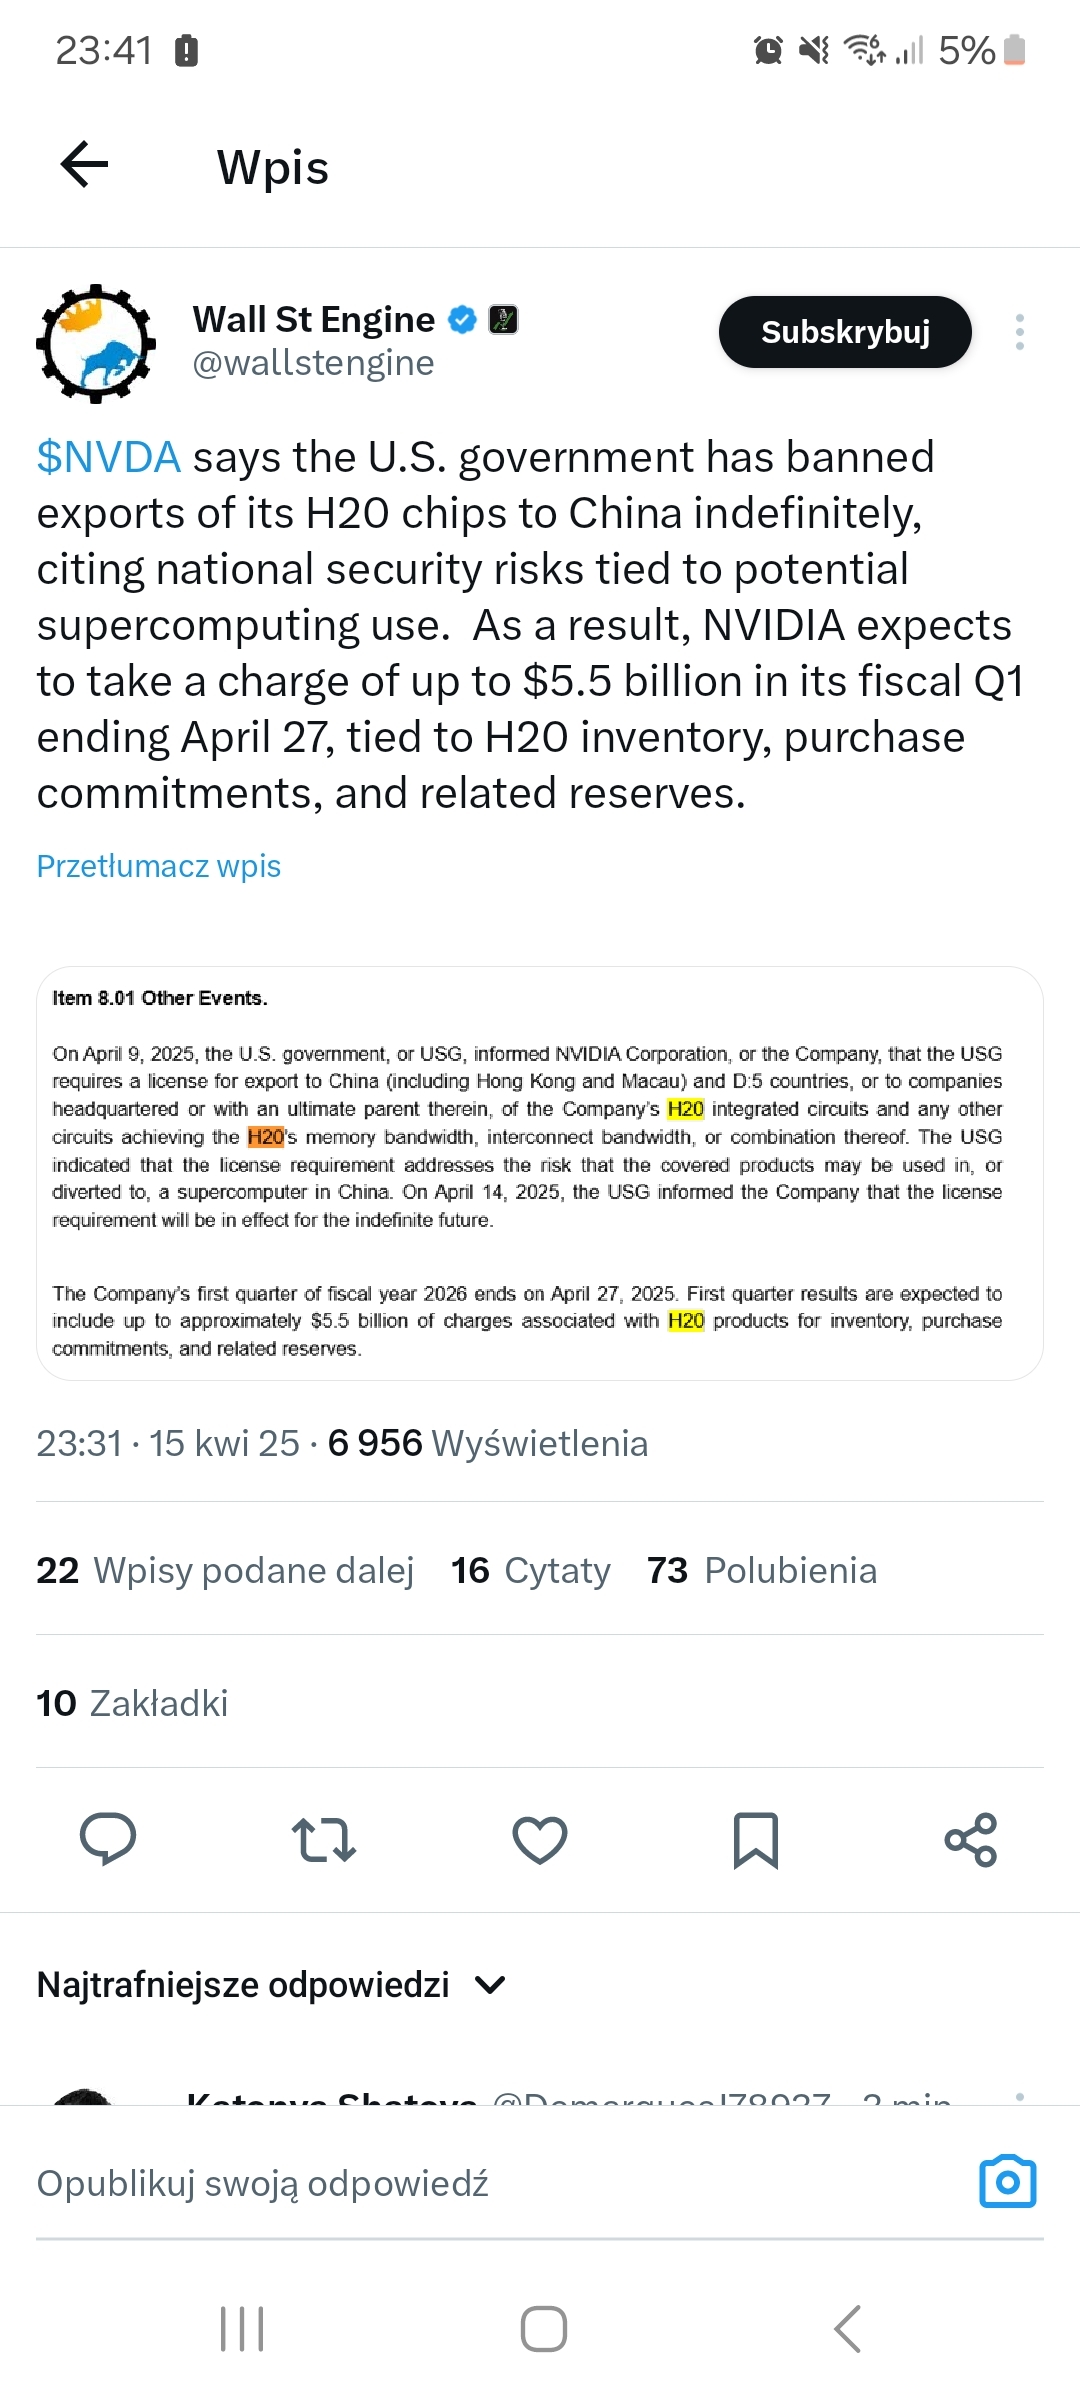Screen dimensions: 1080x2400
Task: Tap the back arrow icon
Action: (85, 165)
